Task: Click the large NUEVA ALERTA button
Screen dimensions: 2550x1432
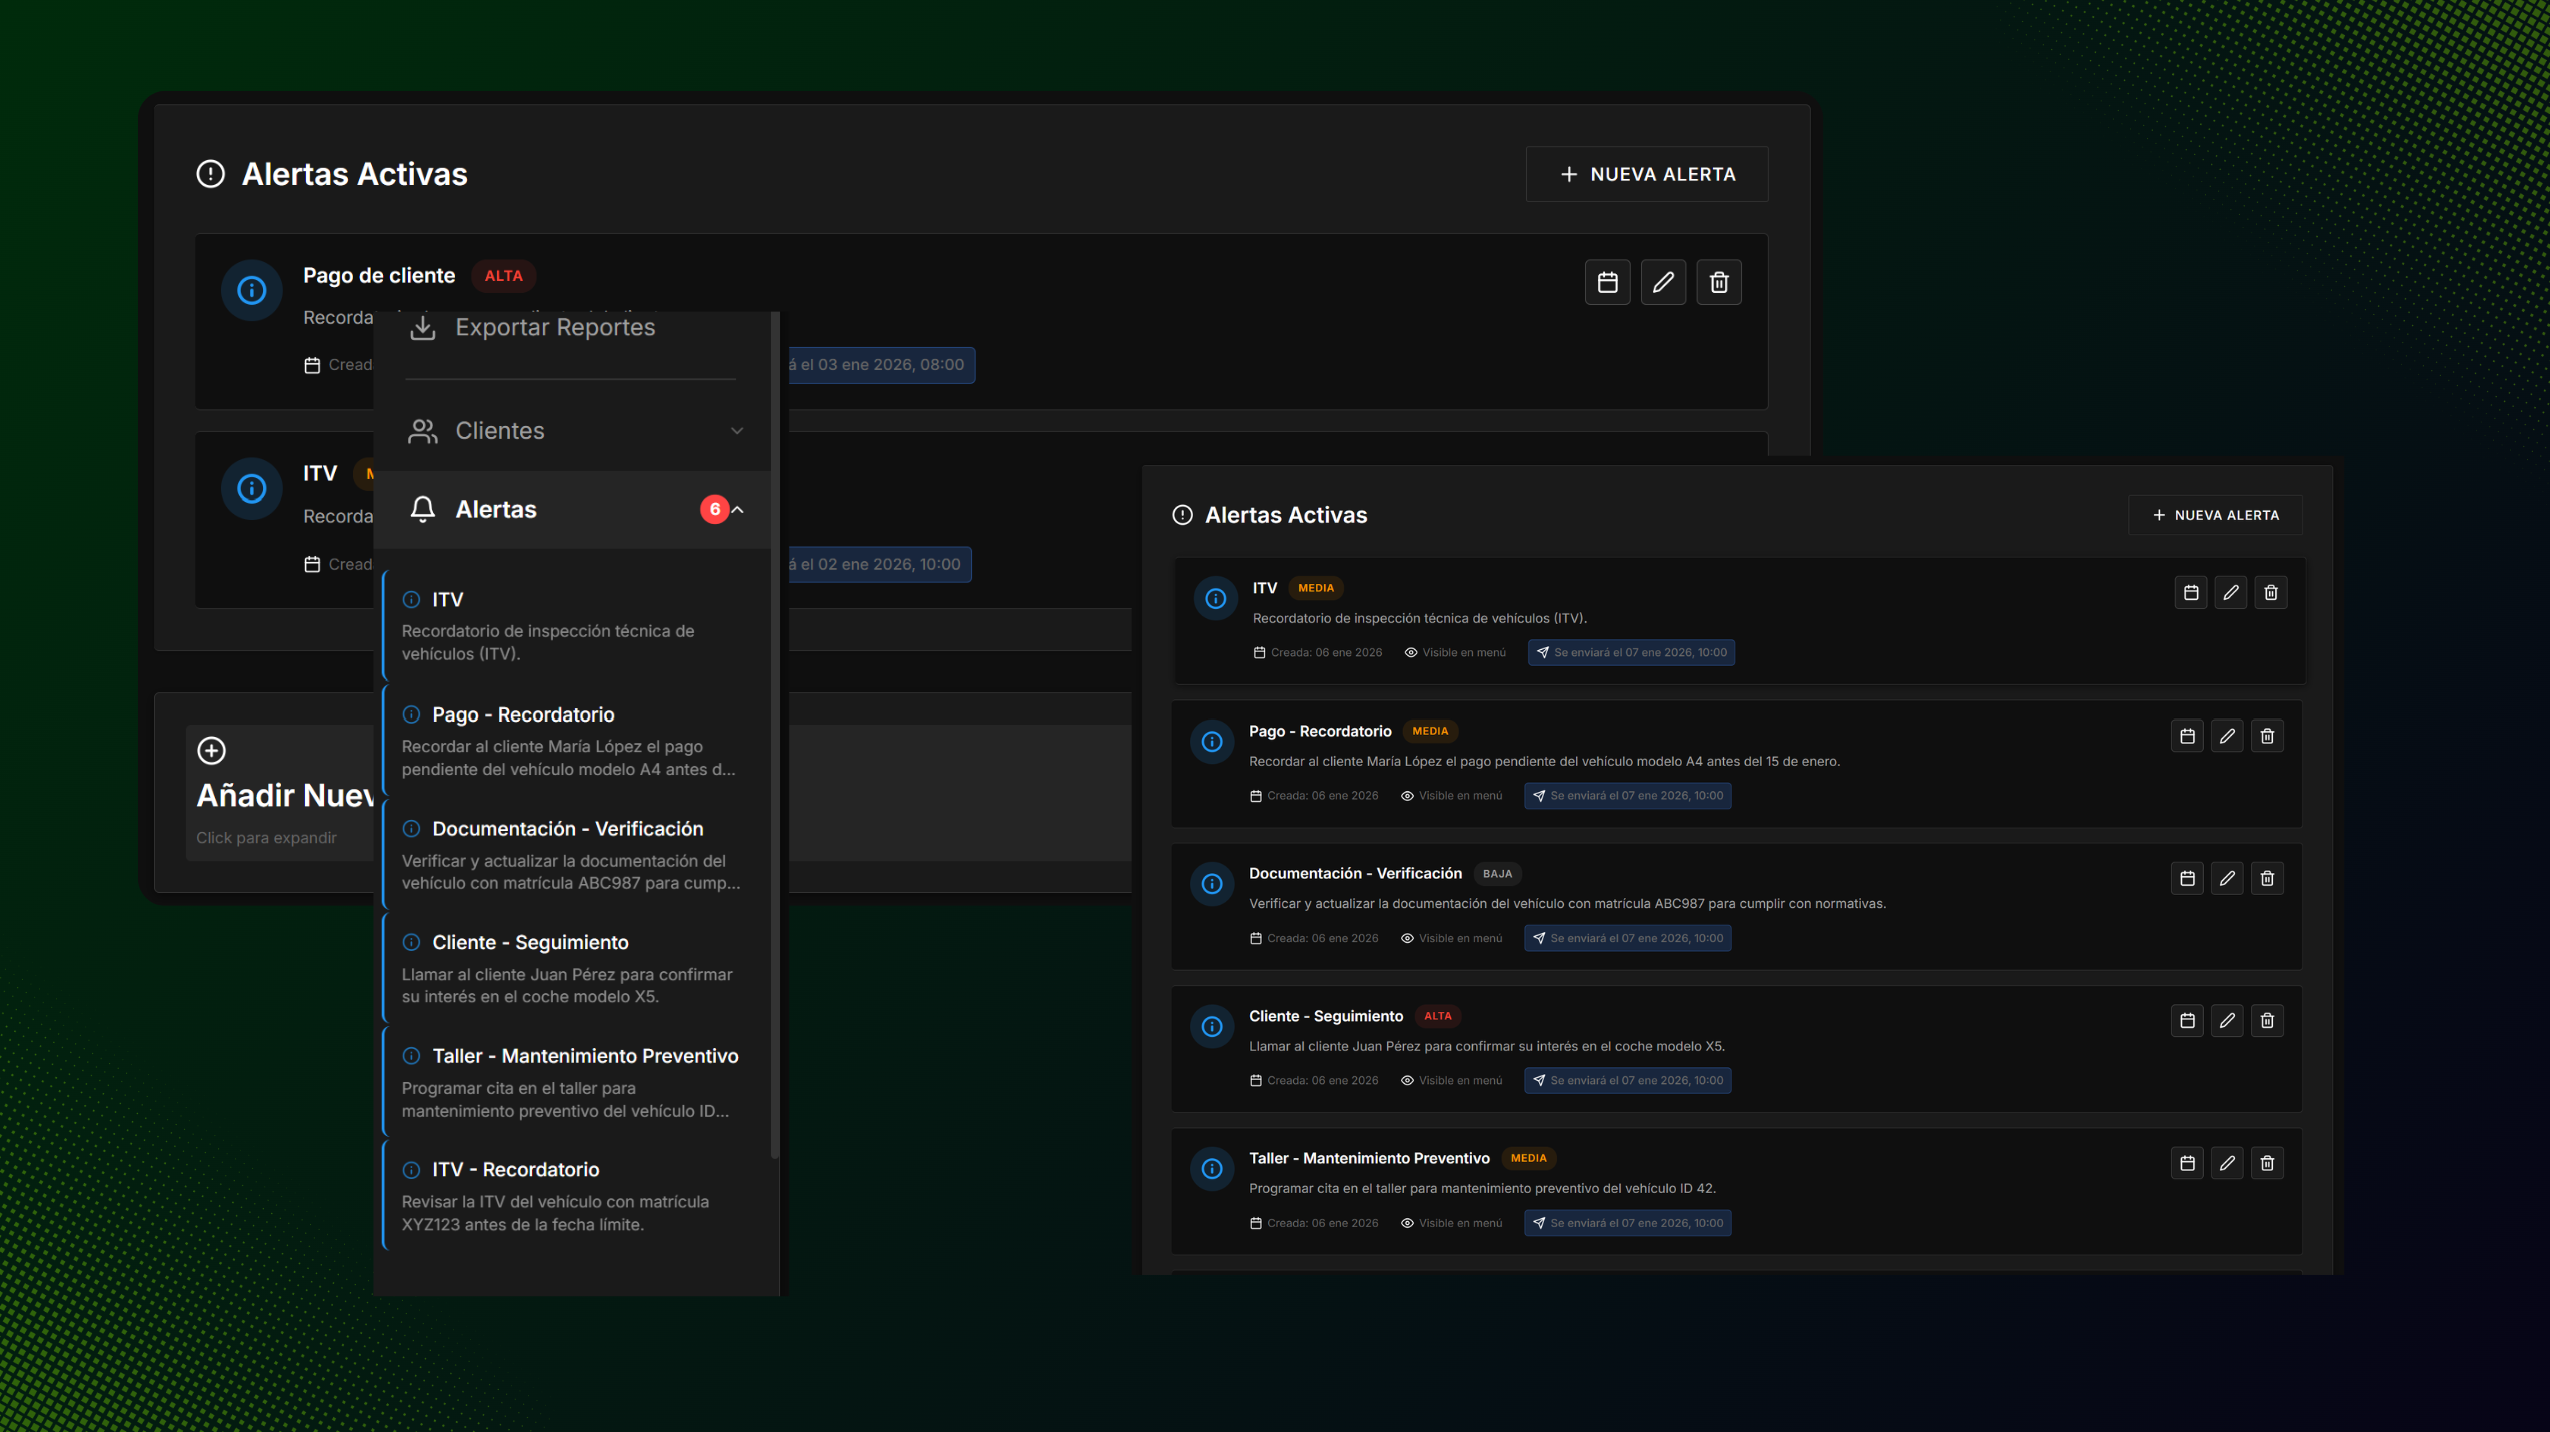Action: pyautogui.click(x=1646, y=175)
